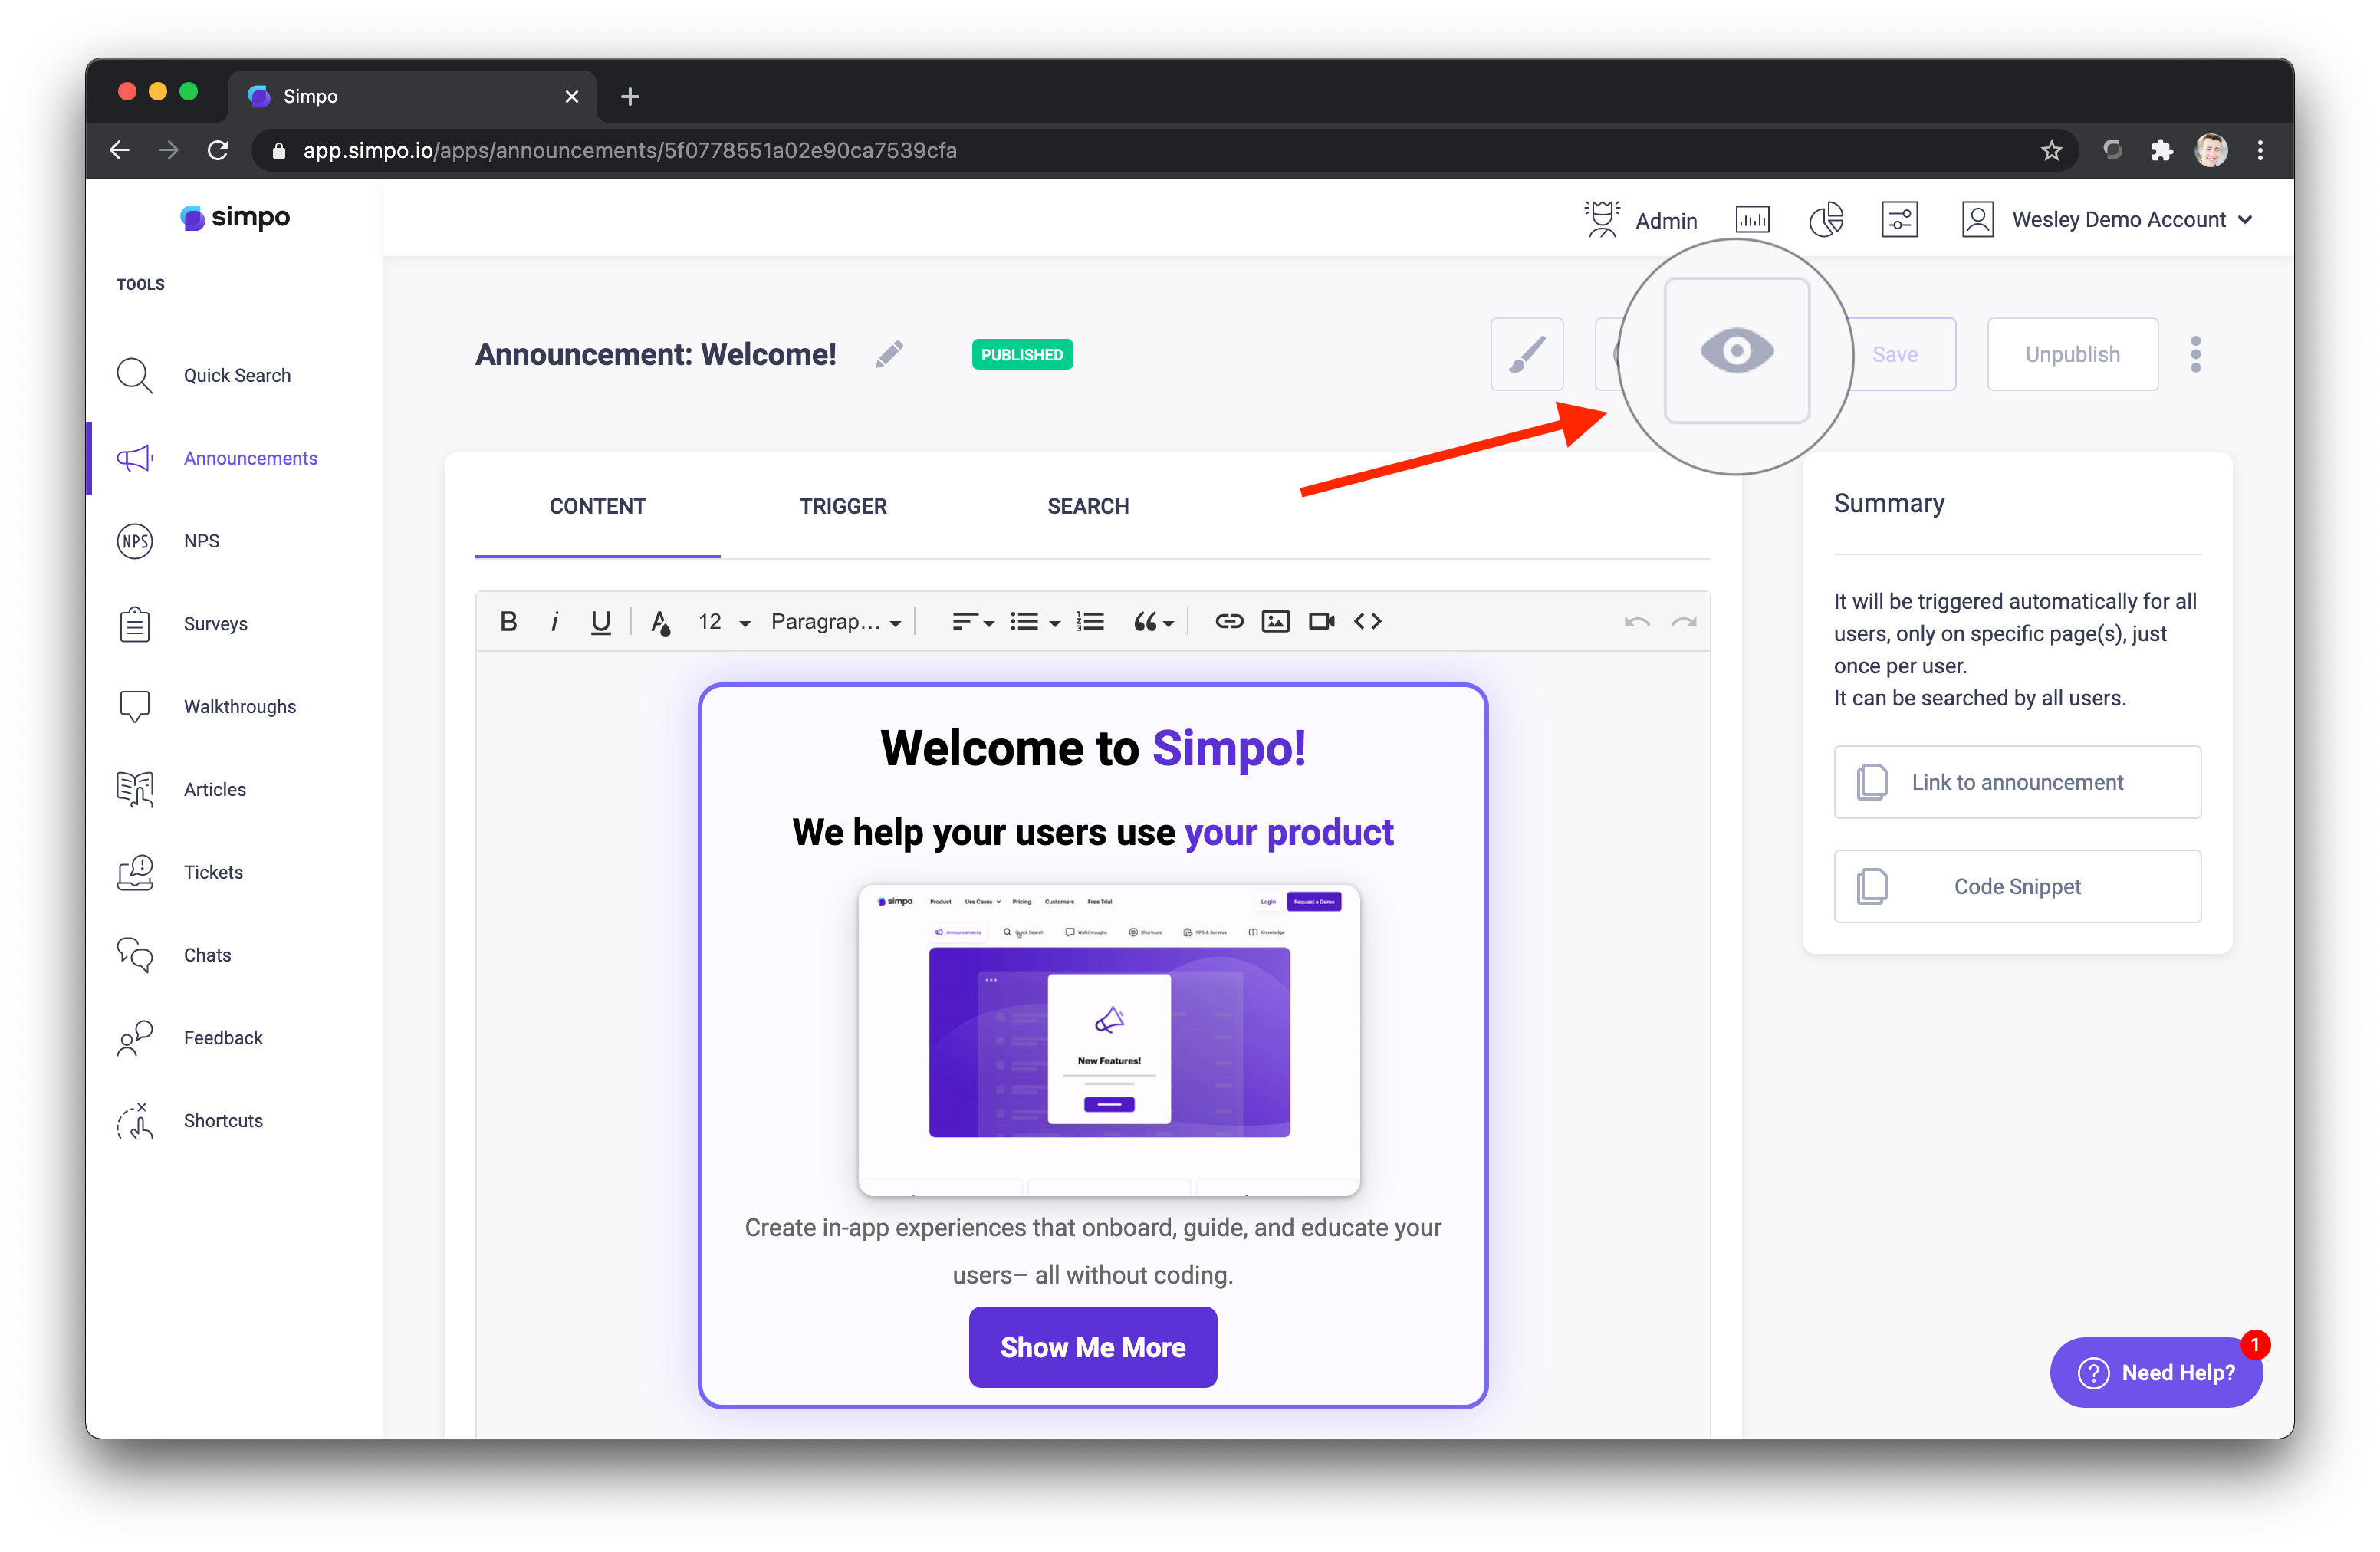
Task: Open the three-dot more options menu
Action: coord(2195,354)
